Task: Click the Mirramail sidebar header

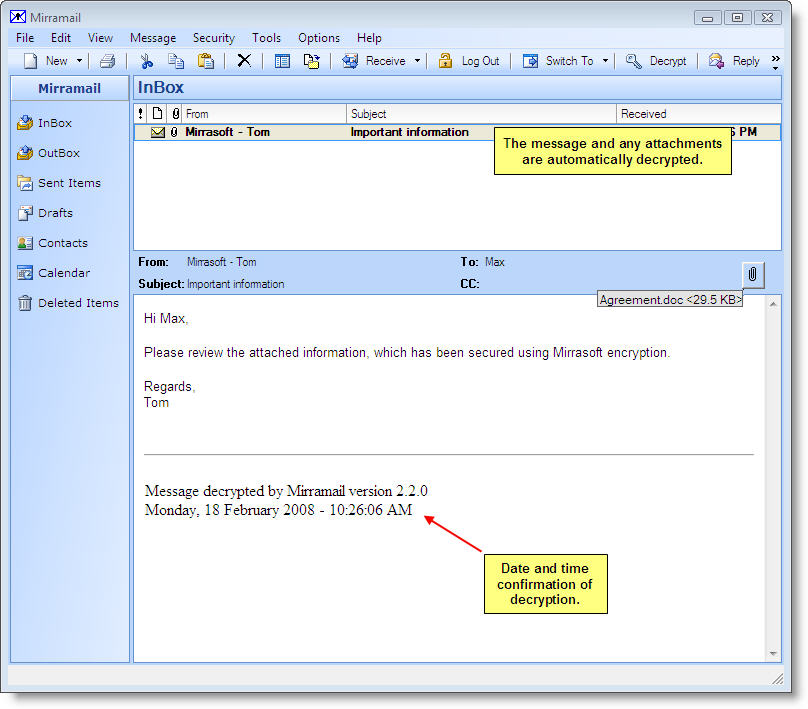Action: pyautogui.click(x=70, y=88)
